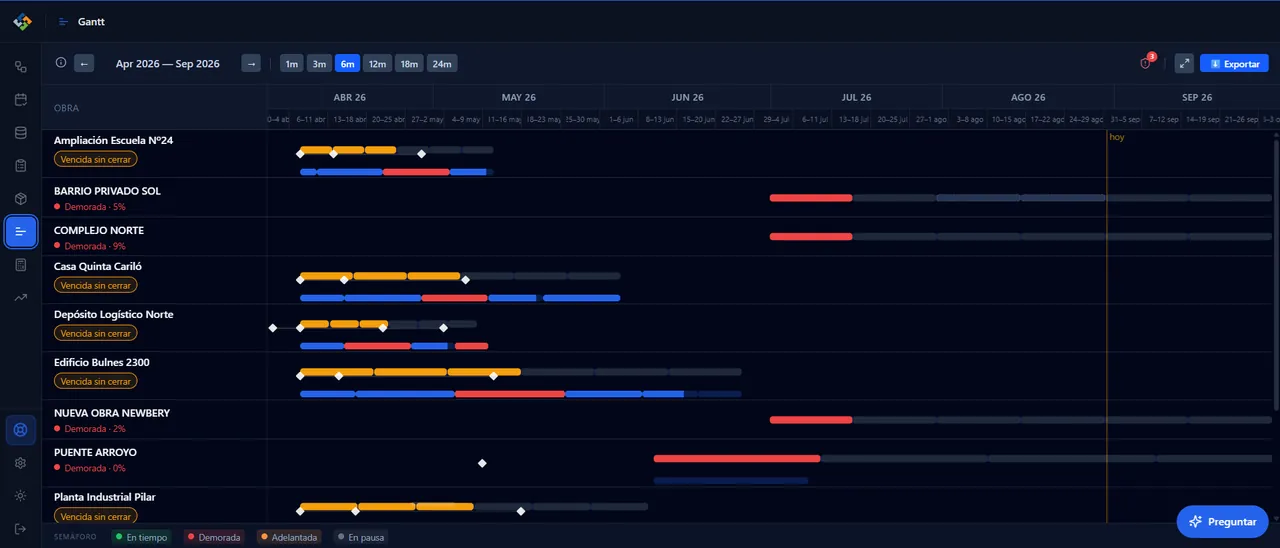Click the Demorada · 5% status
Image resolution: width=1280 pixels, height=548 pixels.
pyautogui.click(x=90, y=207)
